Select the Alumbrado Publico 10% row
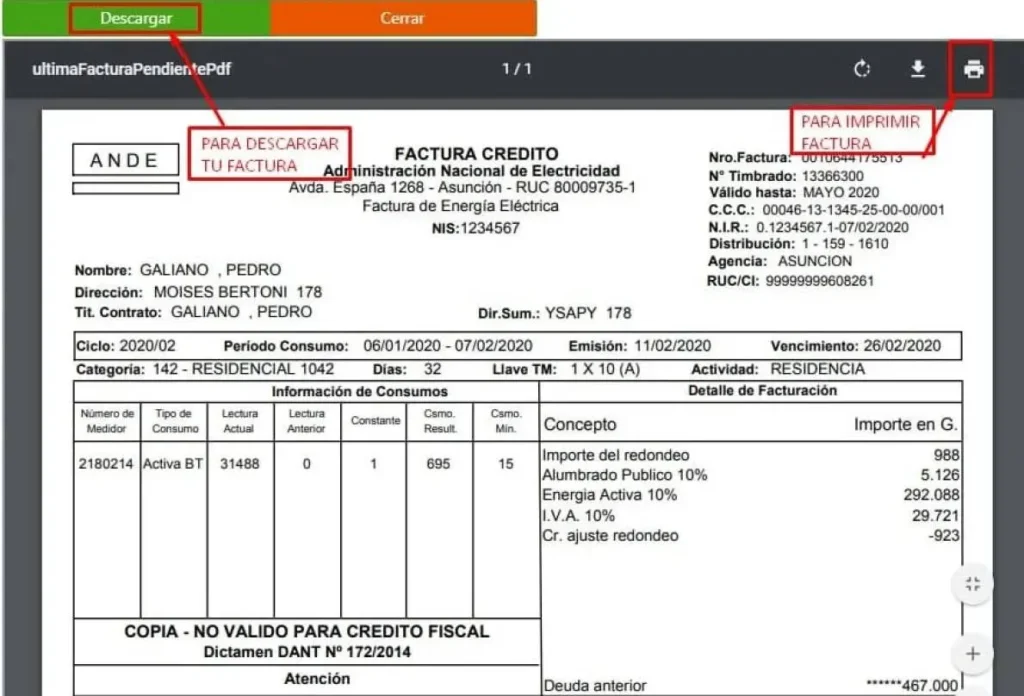 [x=750, y=475]
